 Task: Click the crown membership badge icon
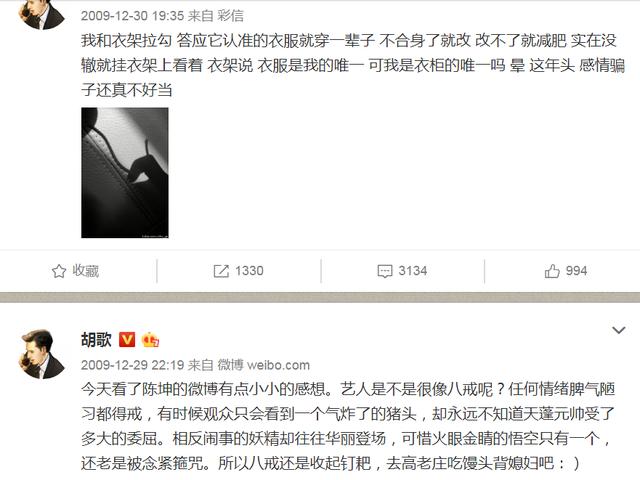pyautogui.click(x=150, y=340)
